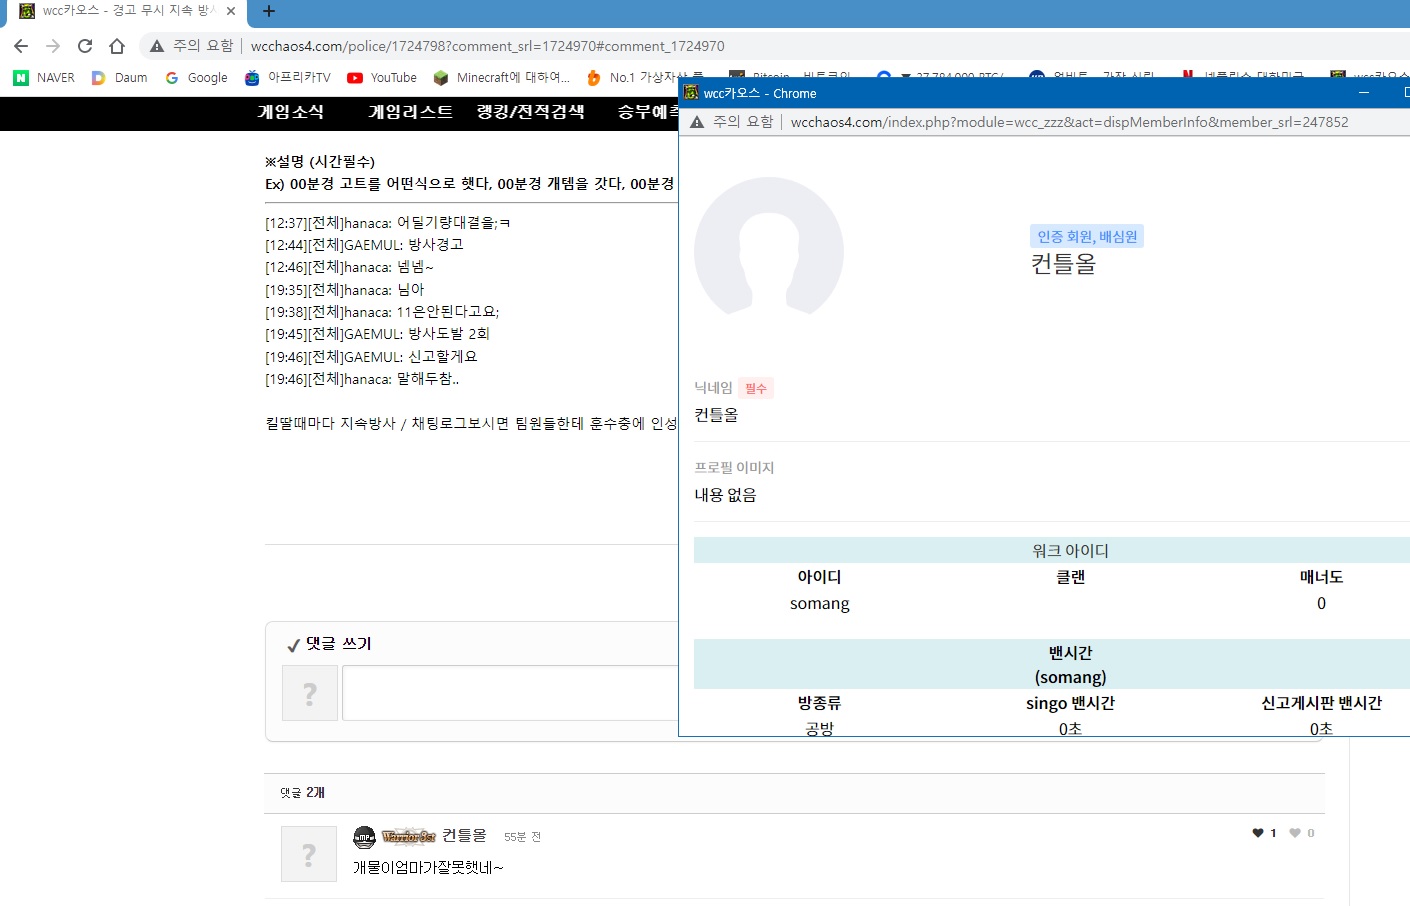Image resolution: width=1410 pixels, height=906 pixels.
Task: Open the 랭킹/전적검색 menu
Action: 531,112
